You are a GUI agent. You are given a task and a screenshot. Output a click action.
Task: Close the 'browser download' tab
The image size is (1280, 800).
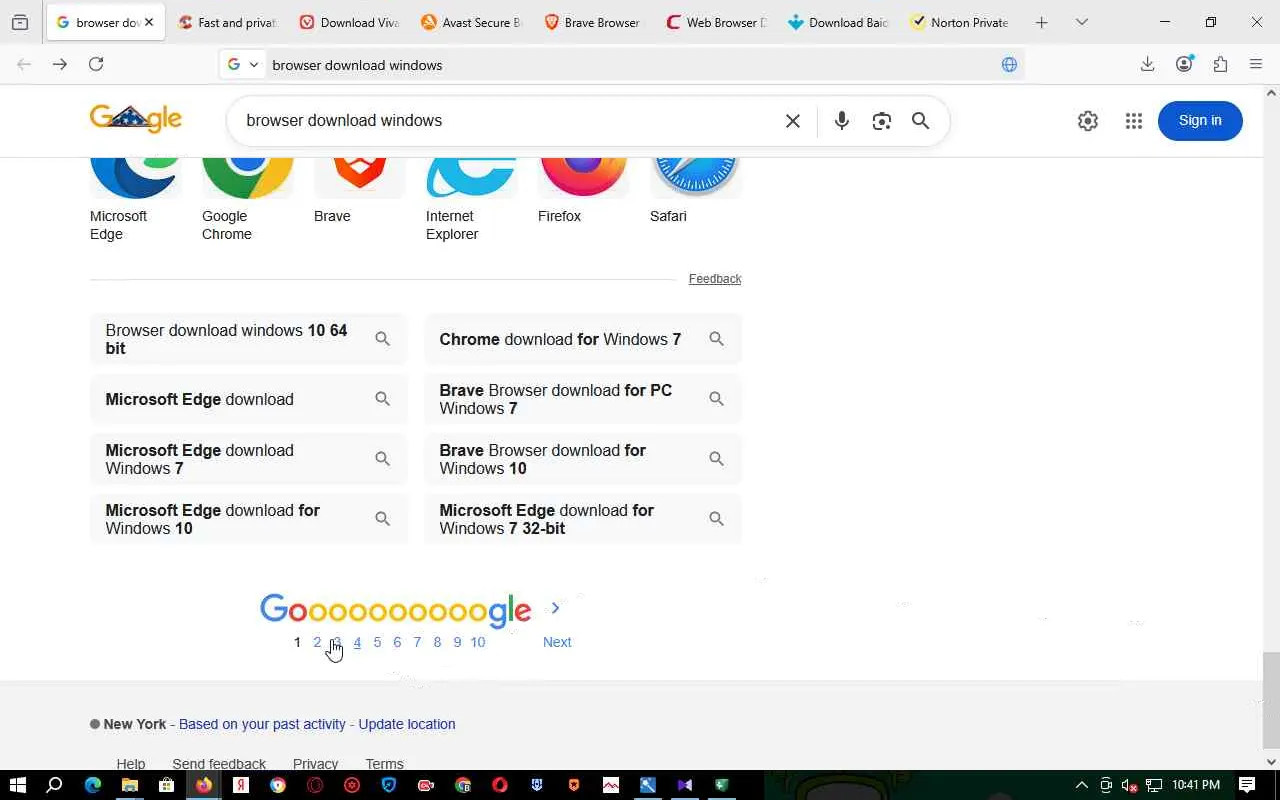[x=149, y=22]
